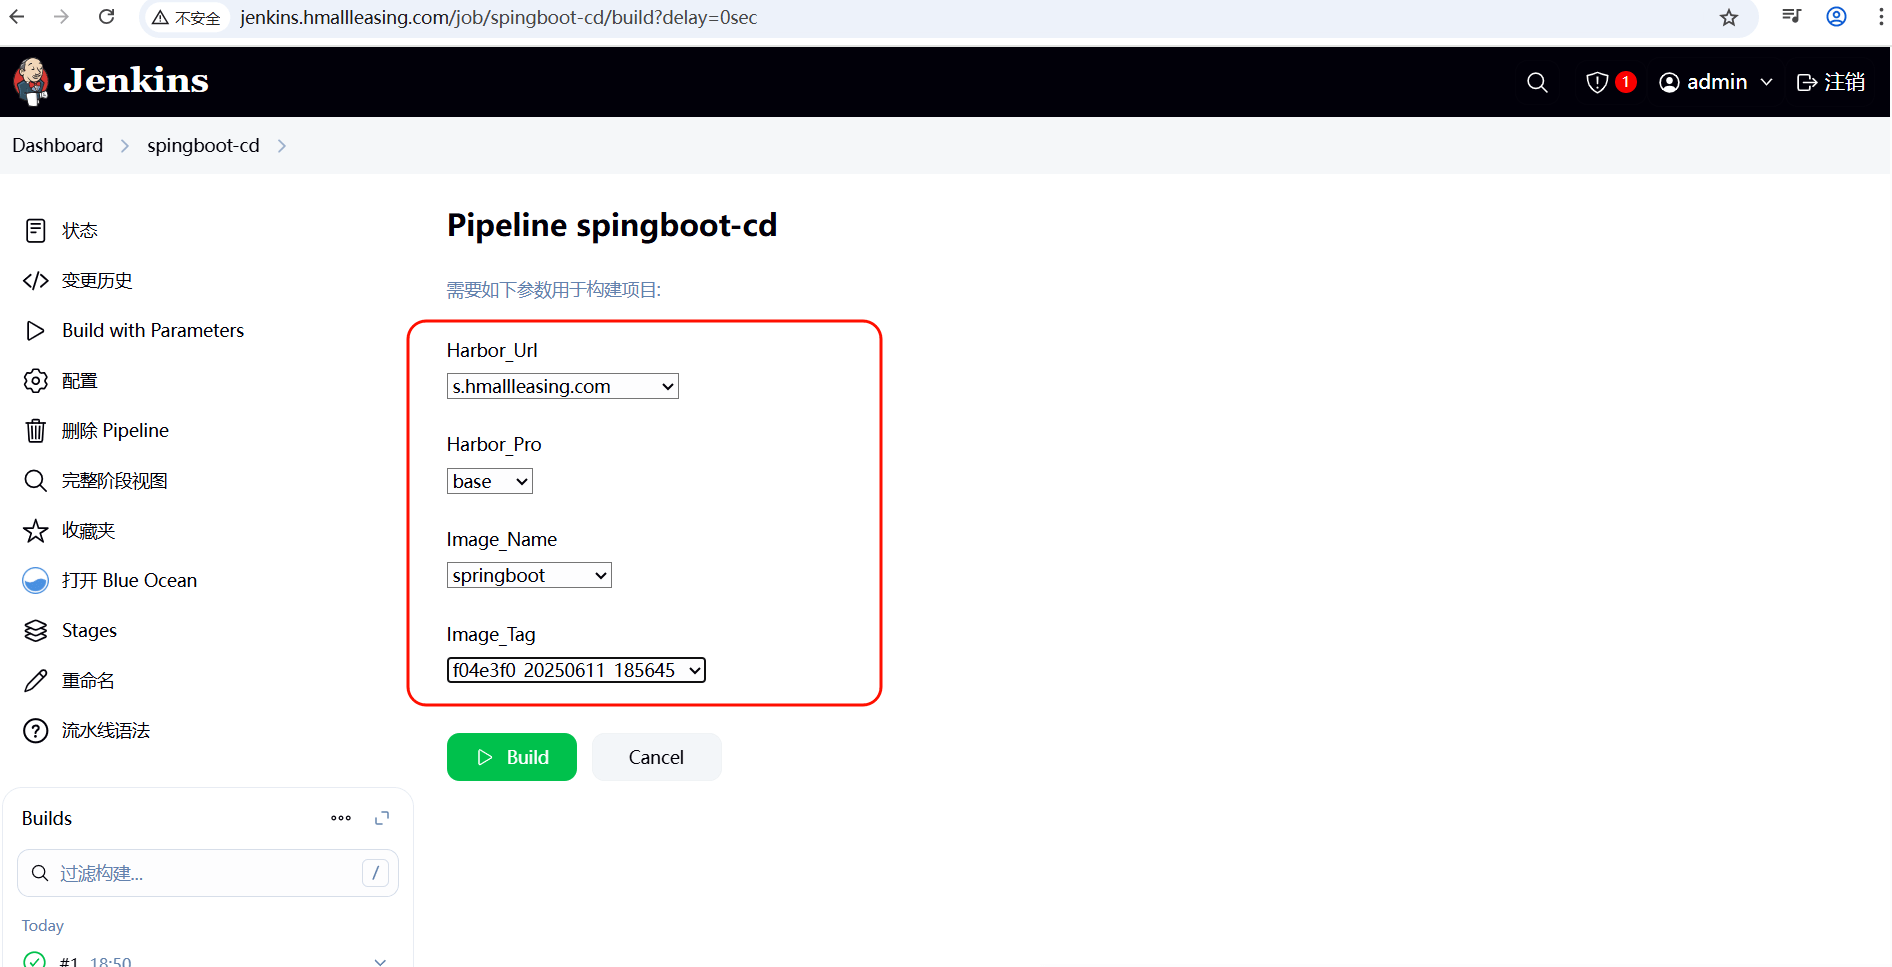Open the Harbor_Pro base dropdown
The image size is (1892, 967).
[x=489, y=481]
